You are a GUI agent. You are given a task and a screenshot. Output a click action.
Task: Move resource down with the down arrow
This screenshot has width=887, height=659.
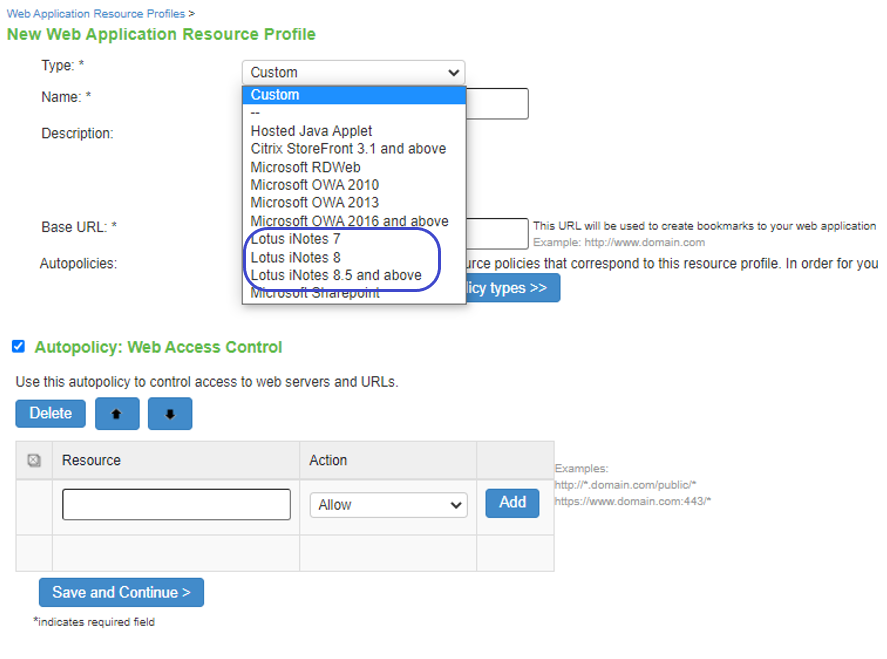170,414
